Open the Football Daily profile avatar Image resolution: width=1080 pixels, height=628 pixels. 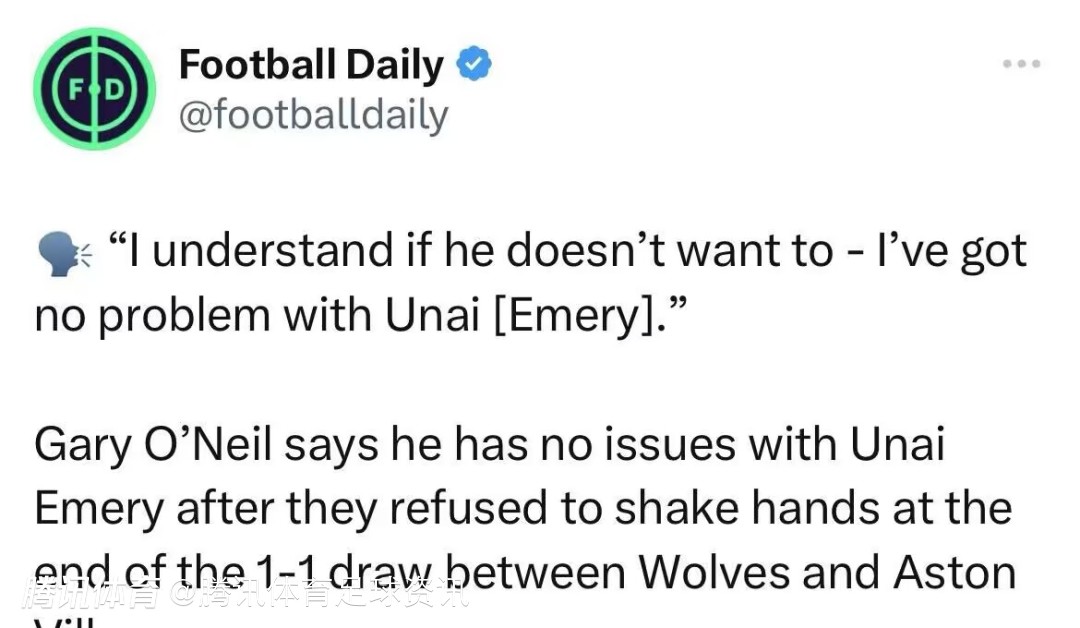pyautogui.click(x=94, y=89)
